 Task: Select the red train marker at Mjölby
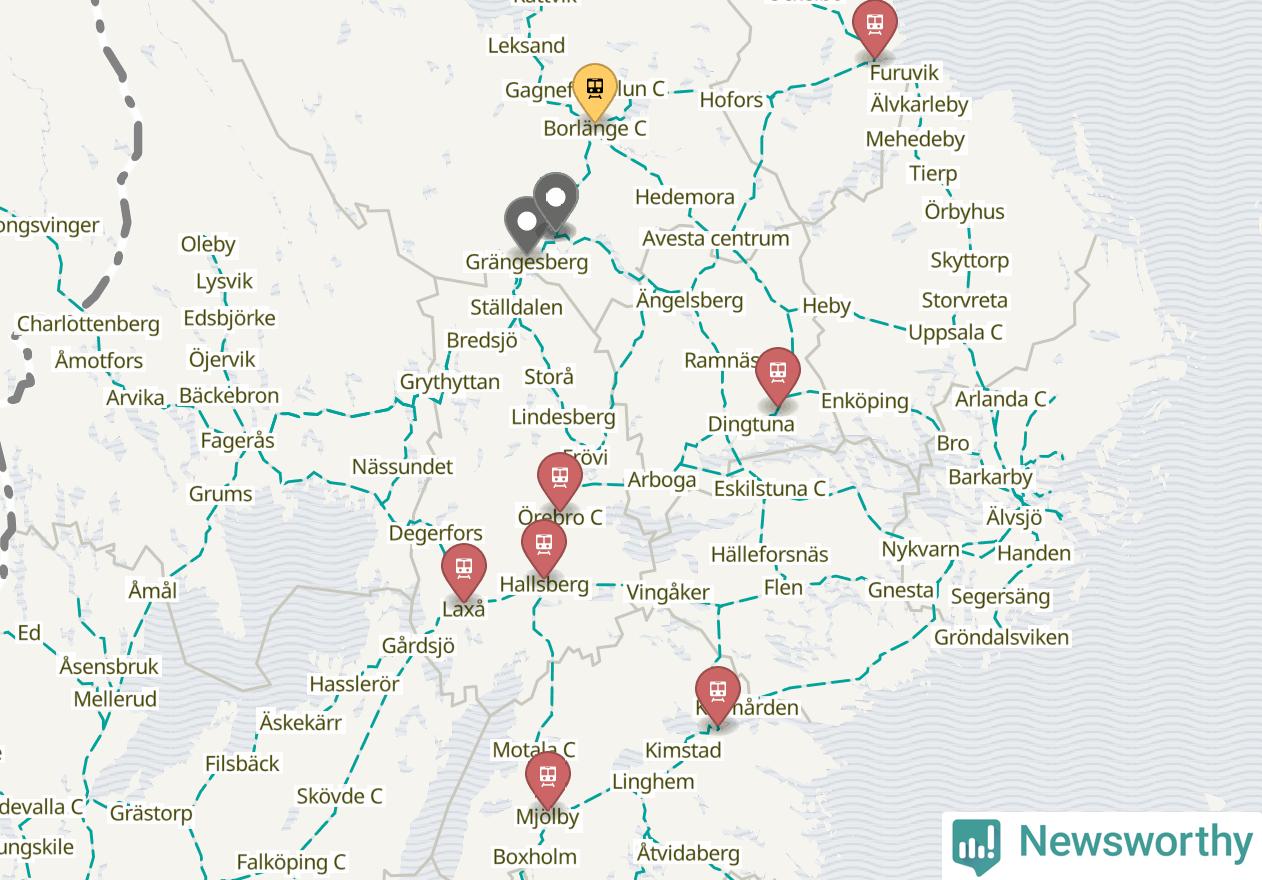[x=548, y=779]
